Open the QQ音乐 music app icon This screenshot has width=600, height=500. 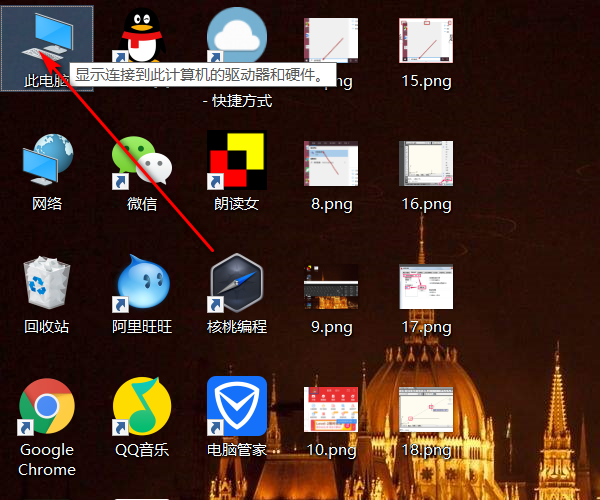click(x=142, y=405)
